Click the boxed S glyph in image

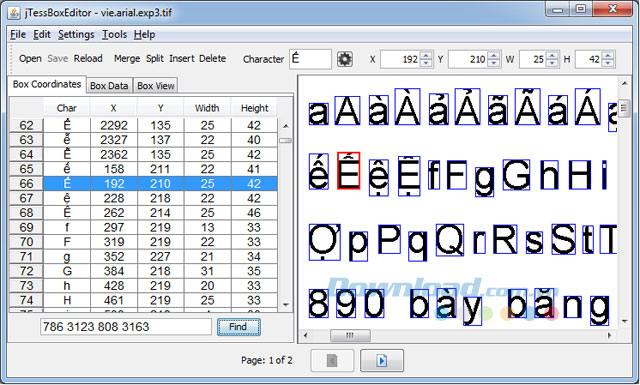coord(564,239)
